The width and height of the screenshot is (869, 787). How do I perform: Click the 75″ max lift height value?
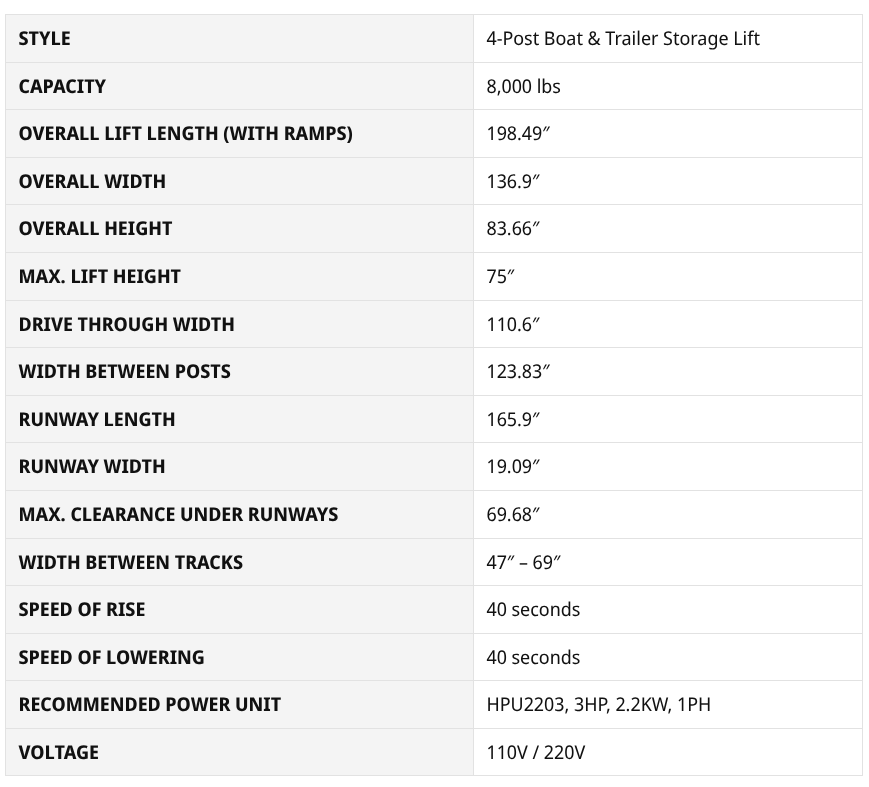click(500, 277)
